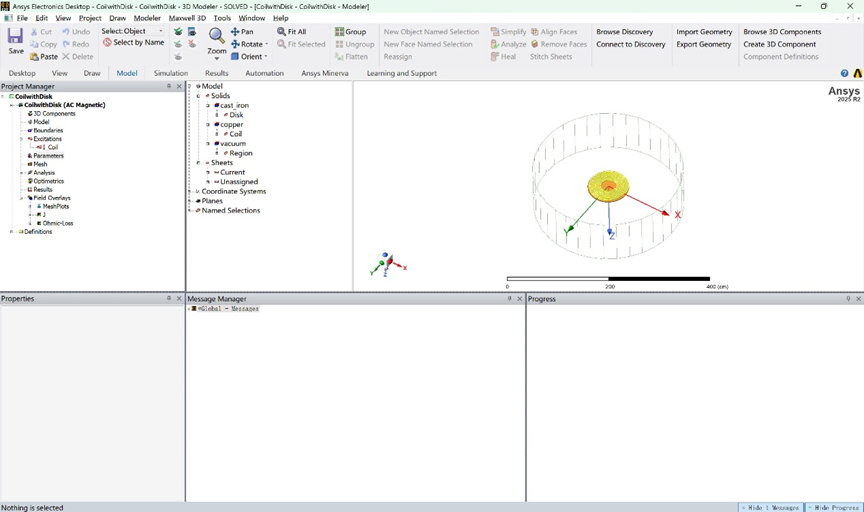Open the Zoom dropdown arrow
The width and height of the screenshot is (864, 512).
click(217, 58)
